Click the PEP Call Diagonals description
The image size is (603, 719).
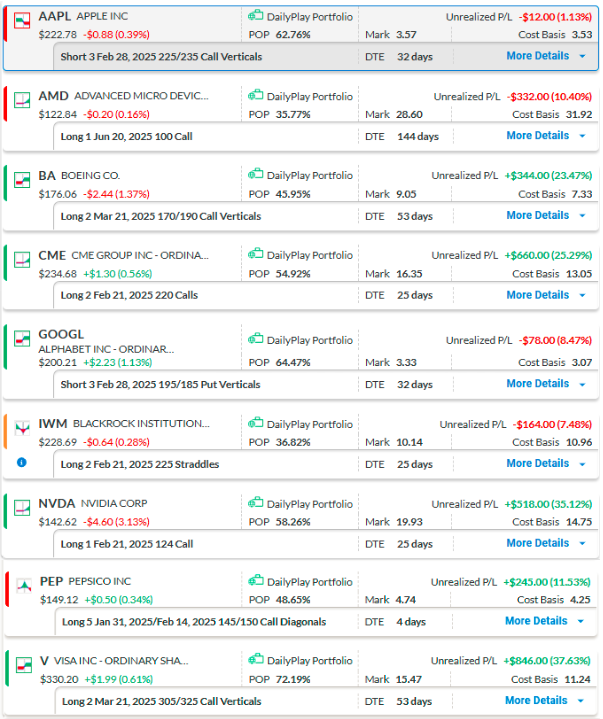[194, 622]
